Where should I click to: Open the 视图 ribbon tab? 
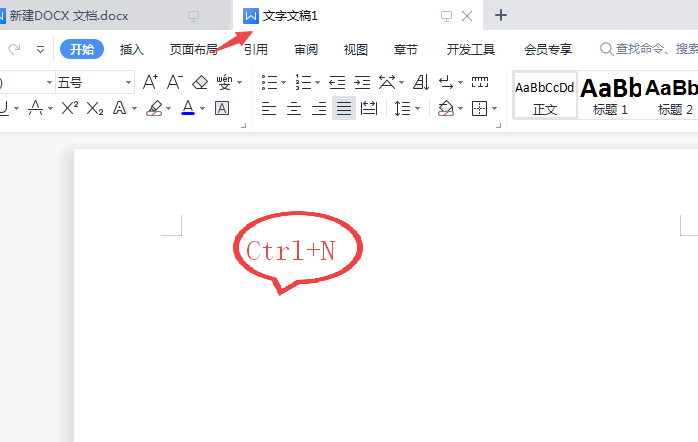click(356, 49)
